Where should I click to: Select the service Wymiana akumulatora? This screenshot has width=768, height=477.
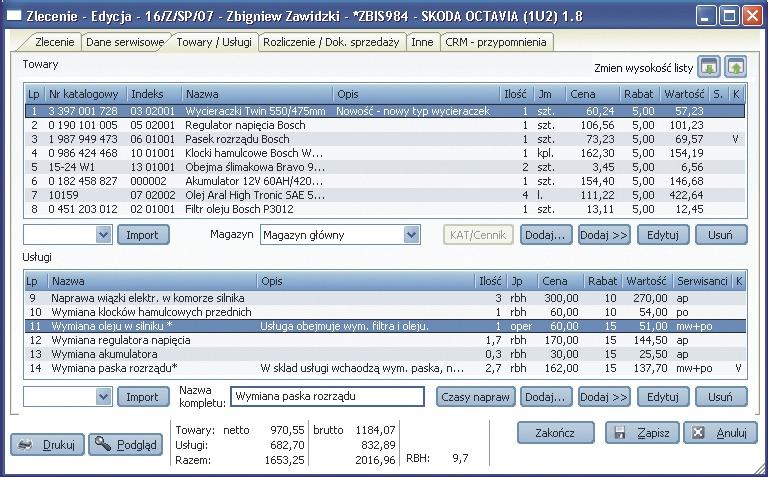[x=385, y=354]
